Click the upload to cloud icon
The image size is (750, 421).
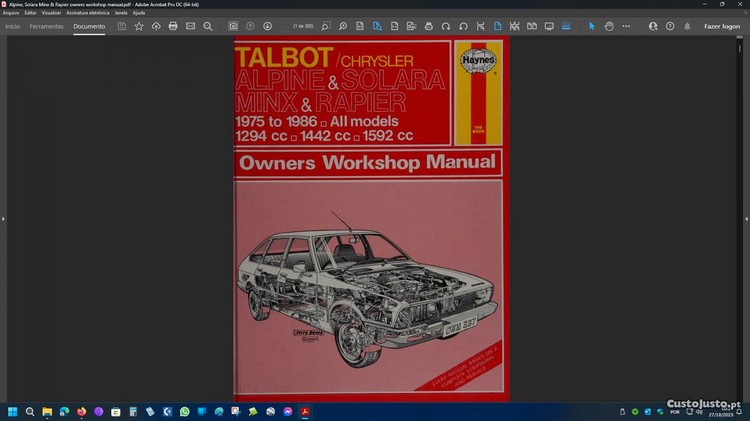click(156, 26)
